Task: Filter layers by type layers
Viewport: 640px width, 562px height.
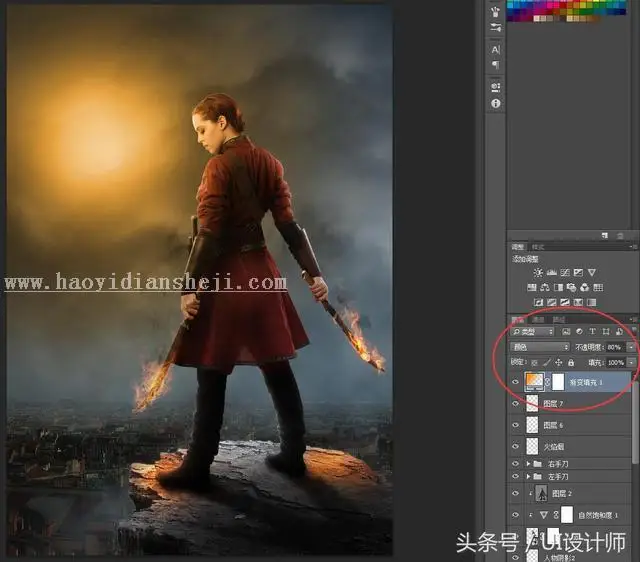Action: point(593,331)
